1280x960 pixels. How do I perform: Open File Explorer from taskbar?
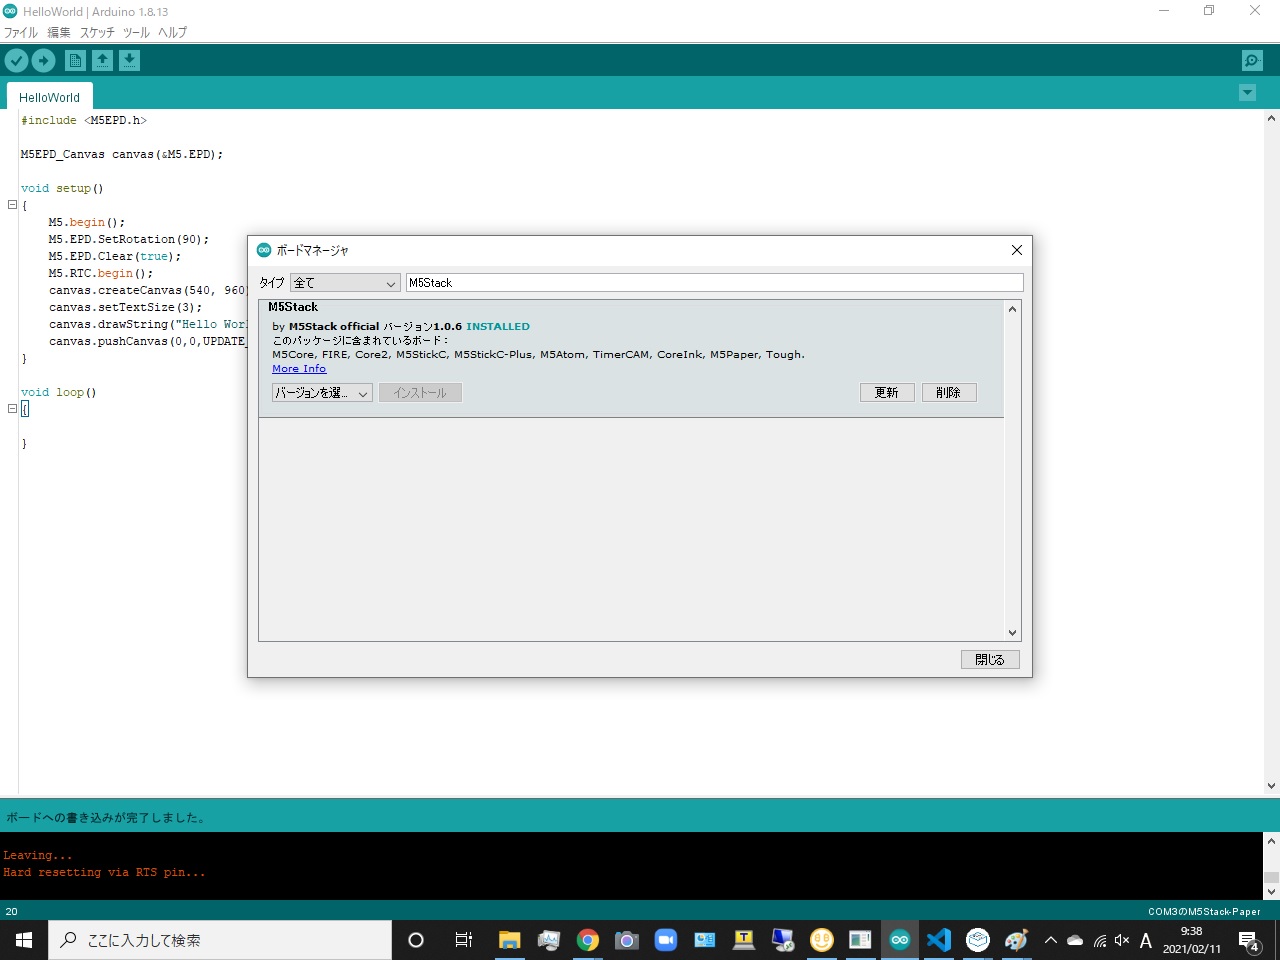pyautogui.click(x=510, y=940)
